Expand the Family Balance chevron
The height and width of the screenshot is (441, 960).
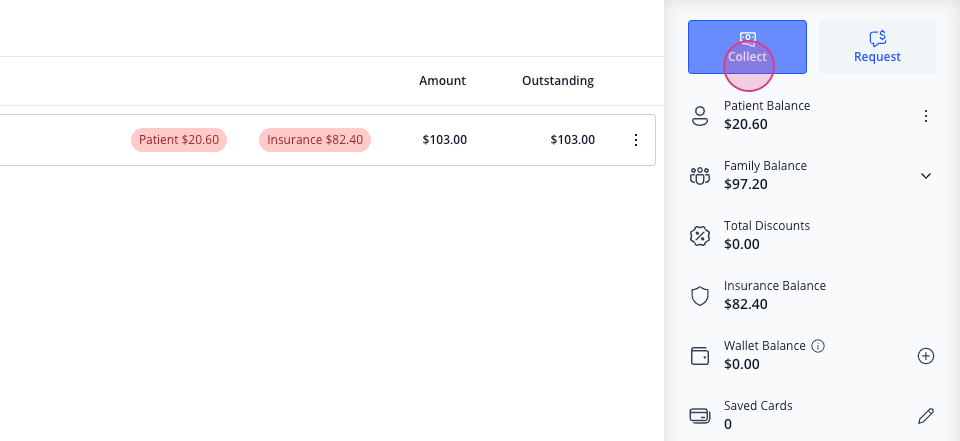click(926, 176)
